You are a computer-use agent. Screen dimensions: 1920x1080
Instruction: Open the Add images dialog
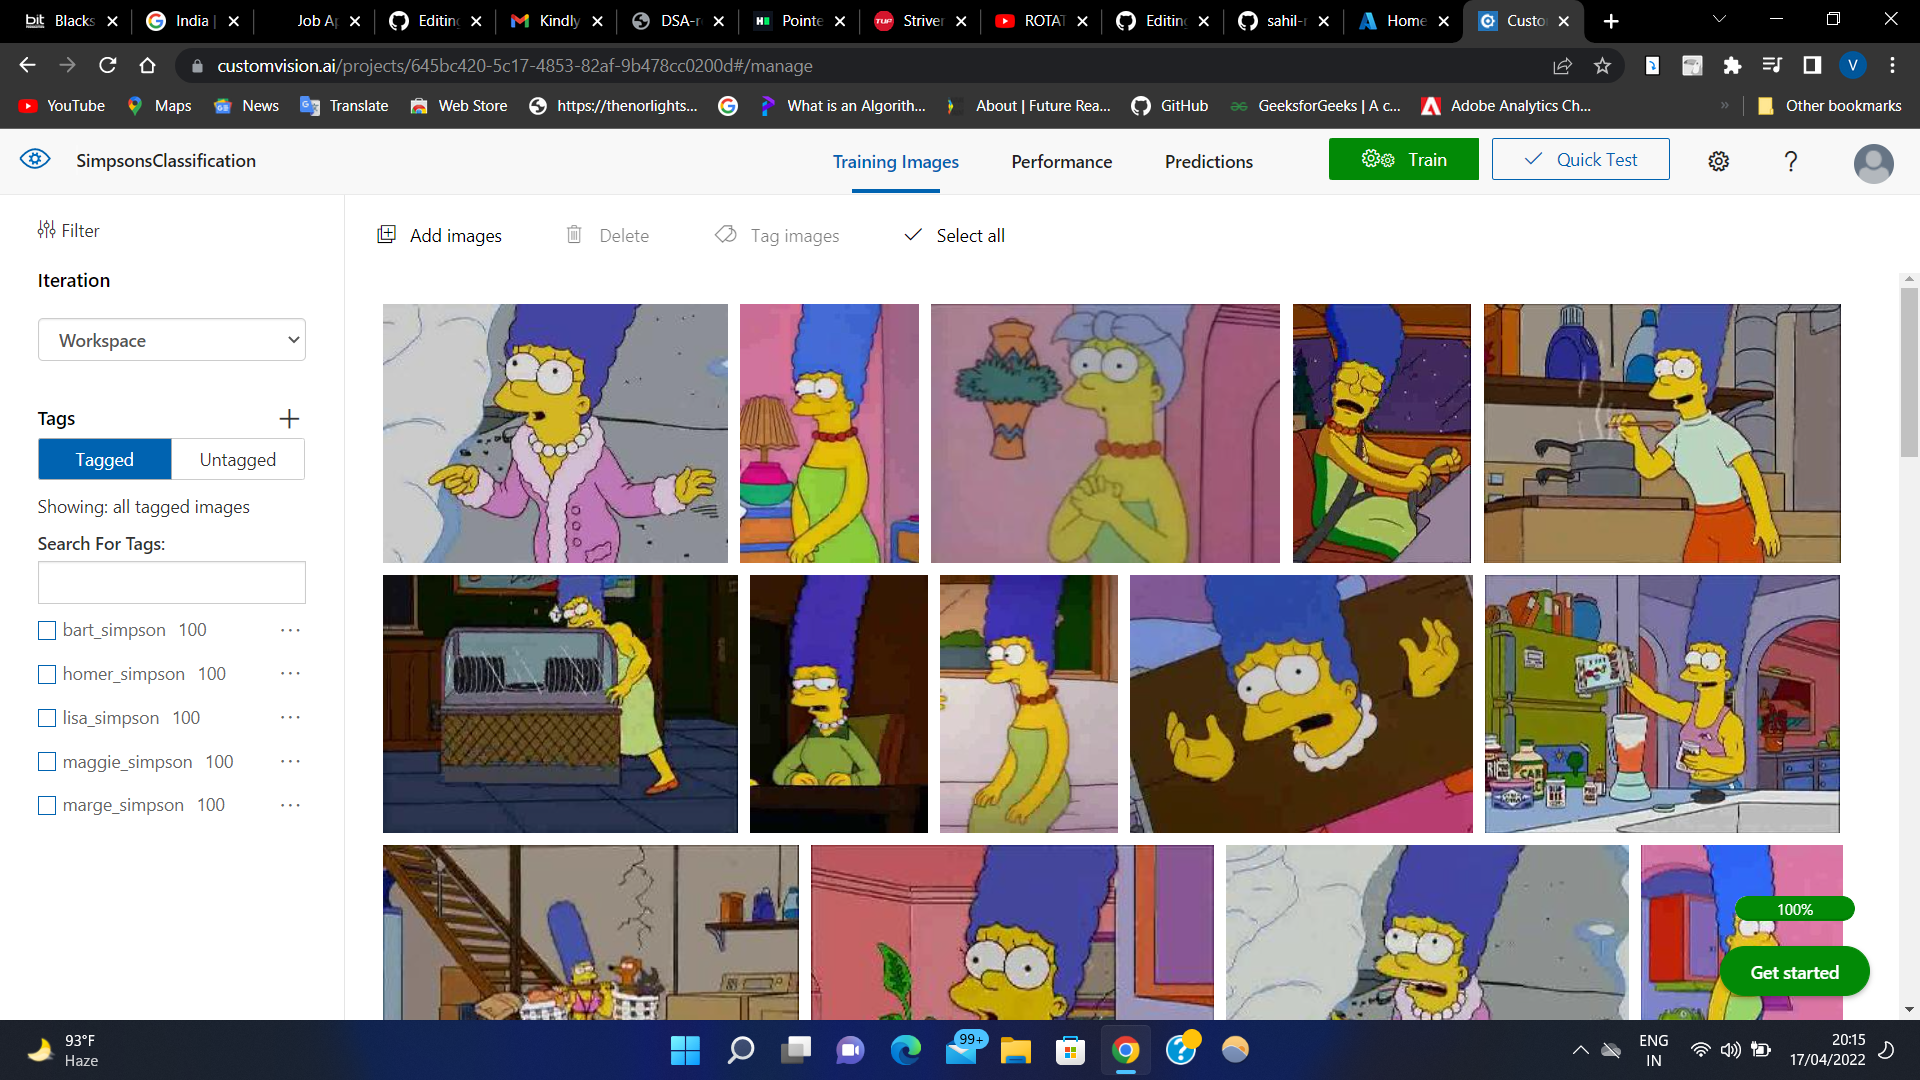[x=440, y=235]
